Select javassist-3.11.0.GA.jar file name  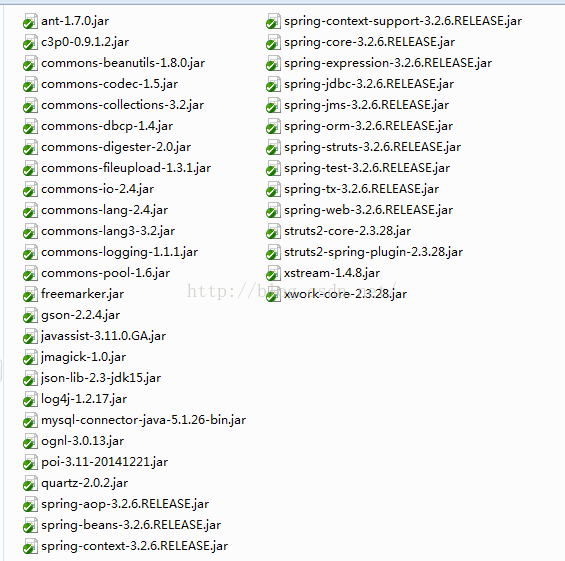click(x=103, y=336)
